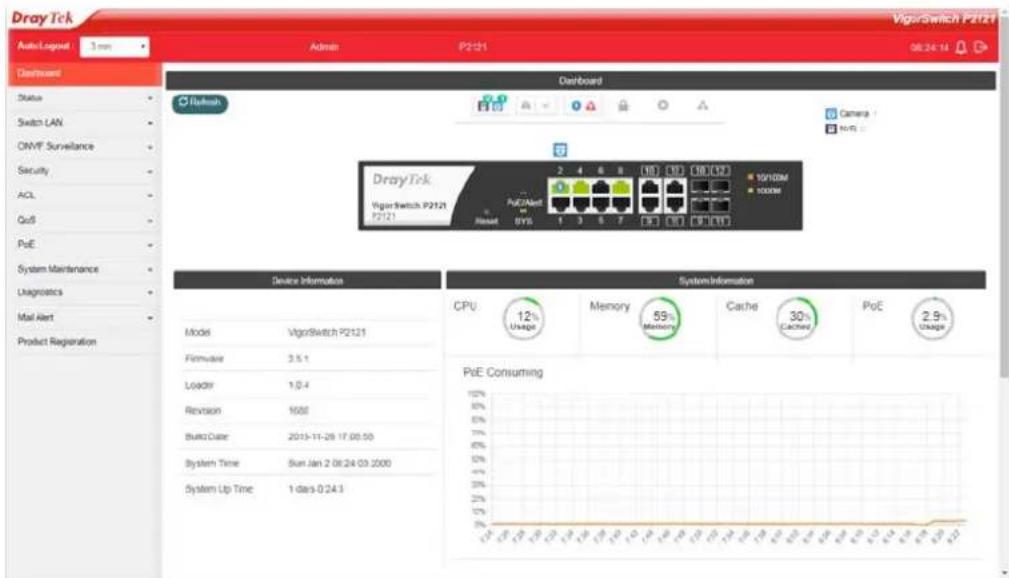Click the CPU usage gauge
Image resolution: width=1009 pixels, height=578 pixels.
(523, 318)
